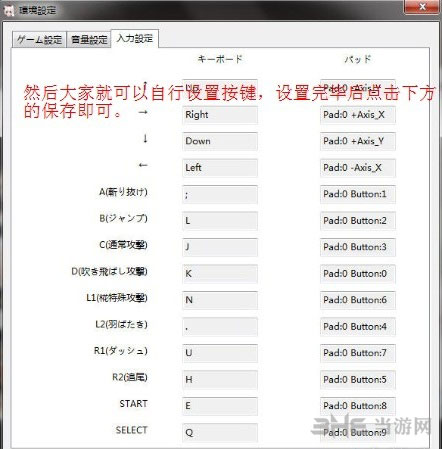The image size is (442, 449).
Task: Click the C(通常攻撃) keyboard field J
Action: tap(220, 247)
